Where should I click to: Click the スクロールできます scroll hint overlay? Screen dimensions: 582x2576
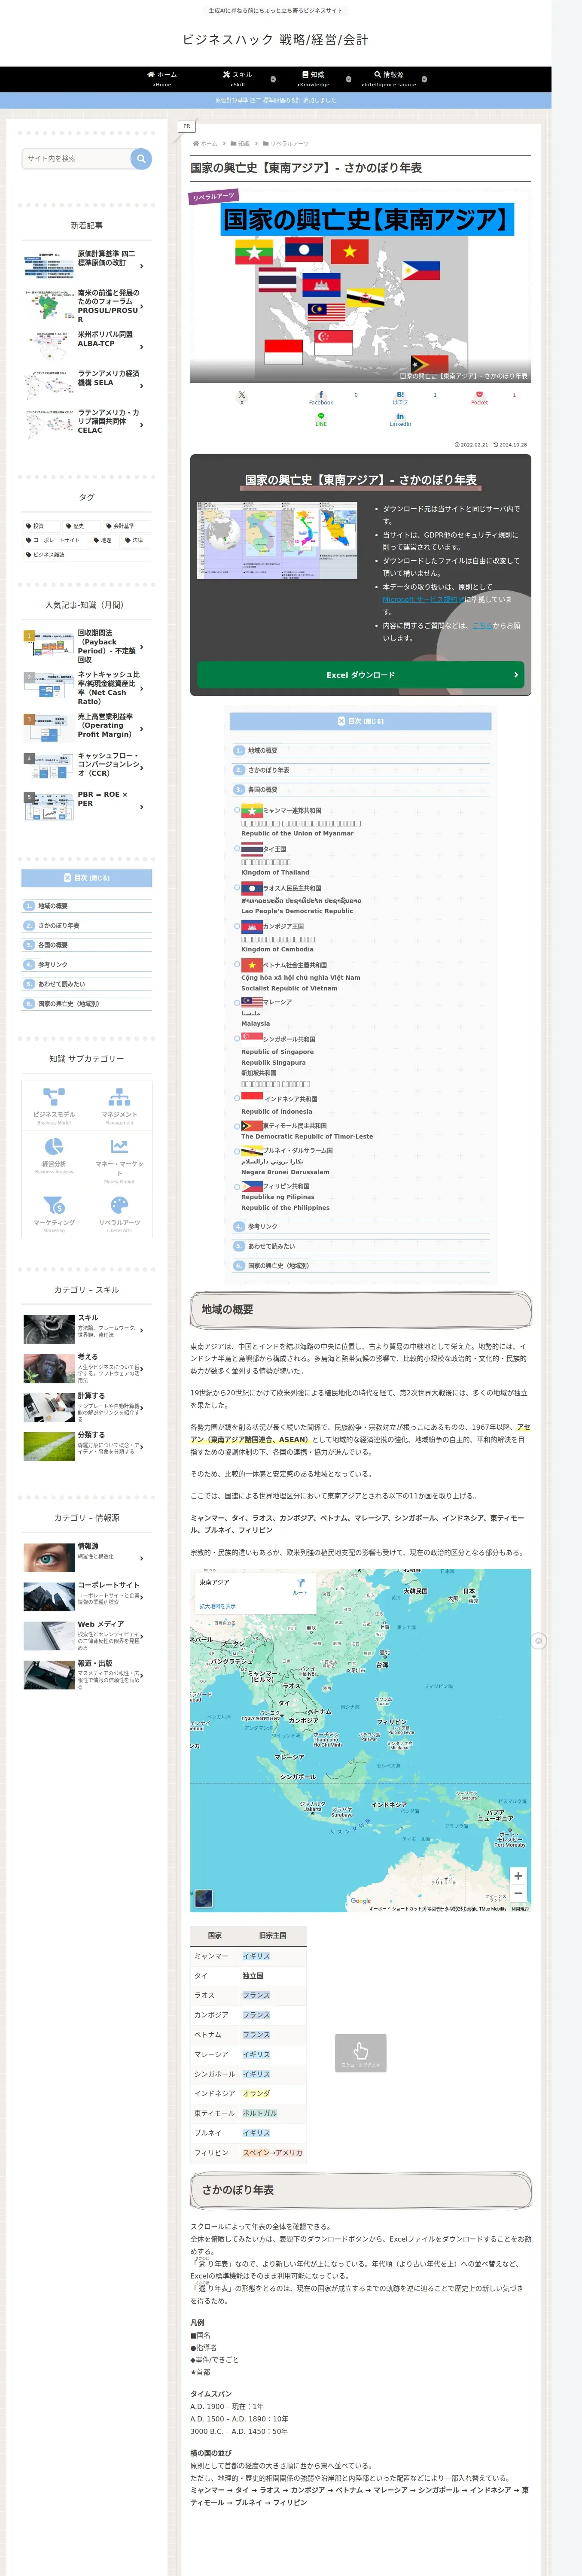click(x=360, y=2053)
